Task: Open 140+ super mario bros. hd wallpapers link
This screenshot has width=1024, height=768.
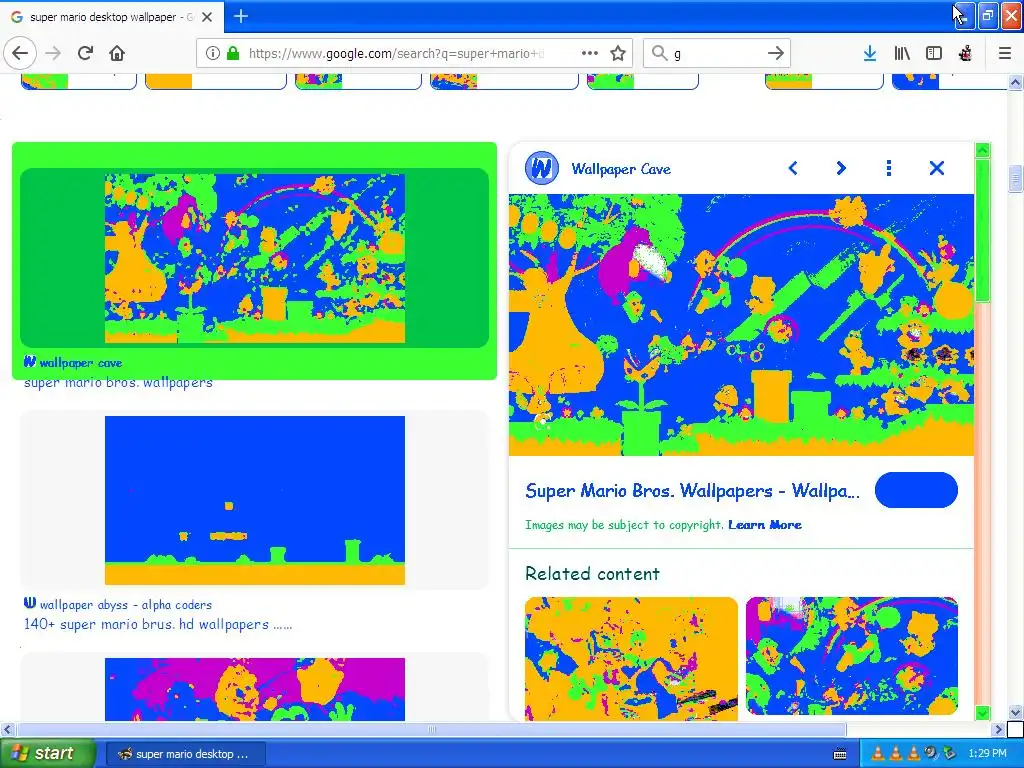Action: point(158,624)
